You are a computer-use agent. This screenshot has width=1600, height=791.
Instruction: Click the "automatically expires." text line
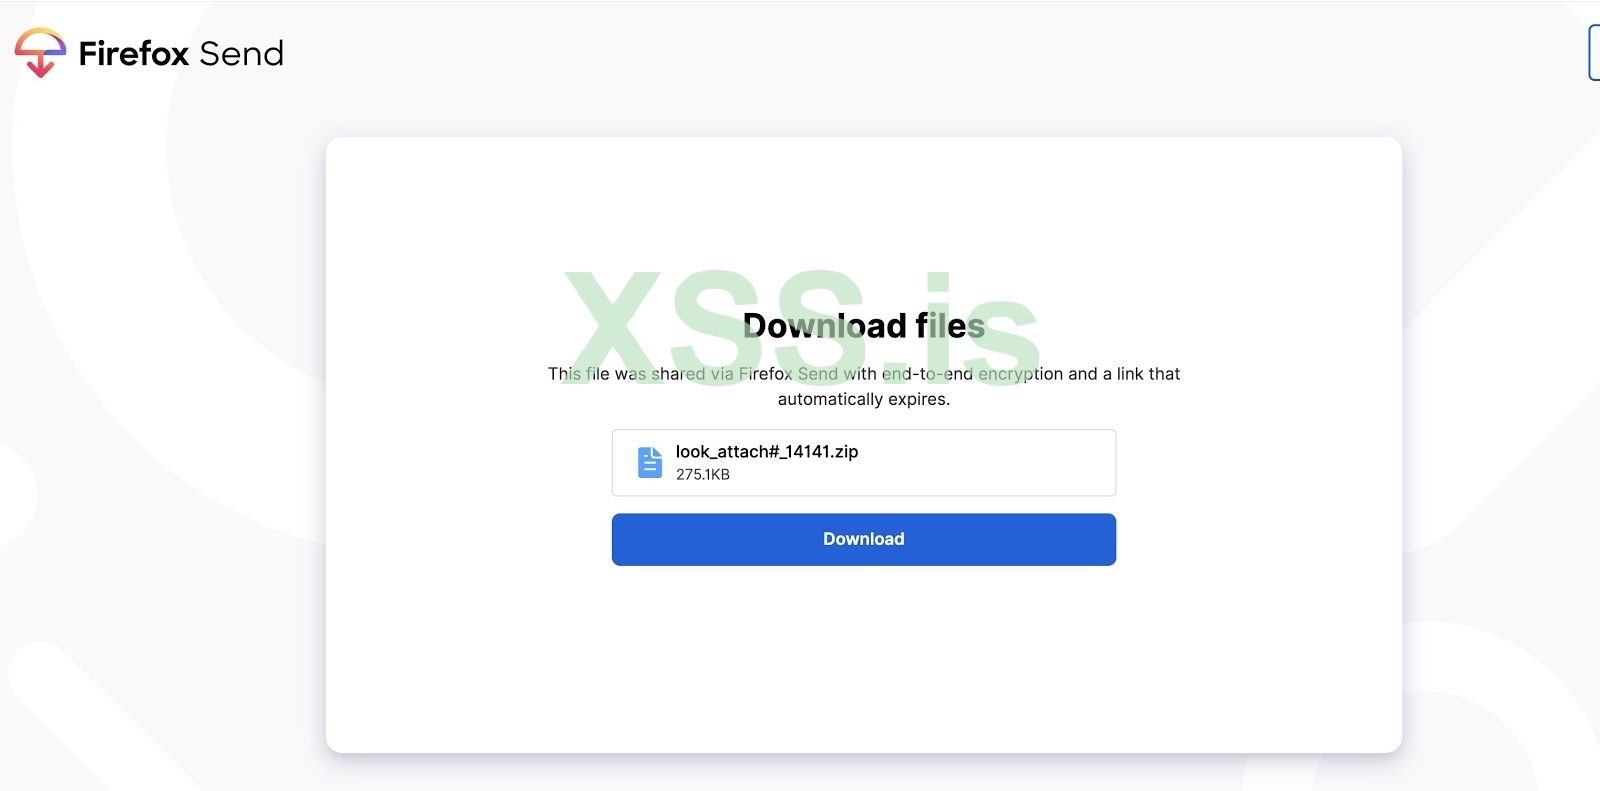coord(864,399)
